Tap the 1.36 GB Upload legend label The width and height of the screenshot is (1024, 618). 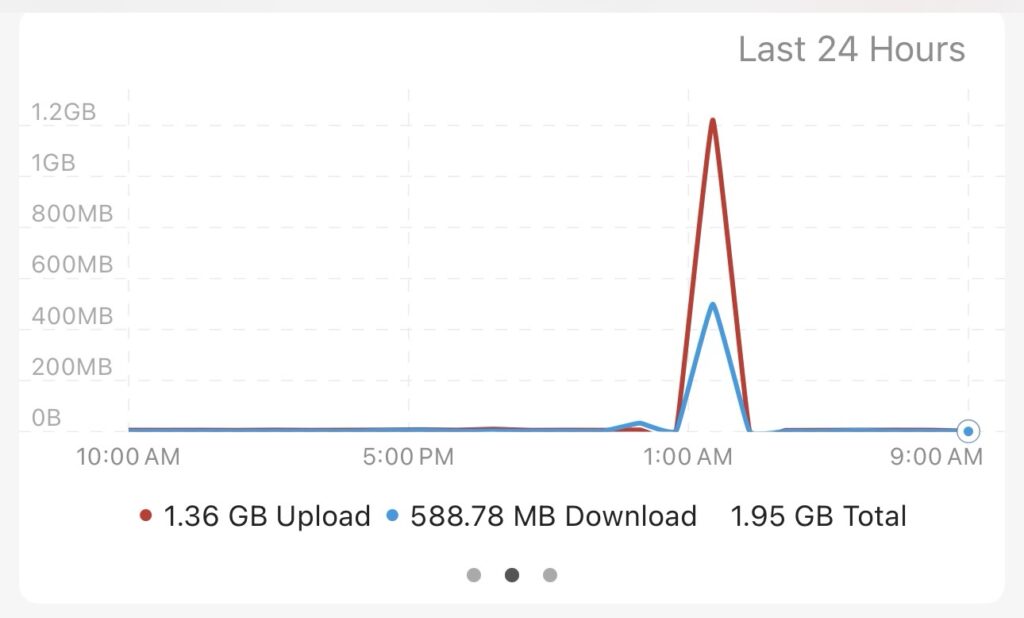(267, 516)
